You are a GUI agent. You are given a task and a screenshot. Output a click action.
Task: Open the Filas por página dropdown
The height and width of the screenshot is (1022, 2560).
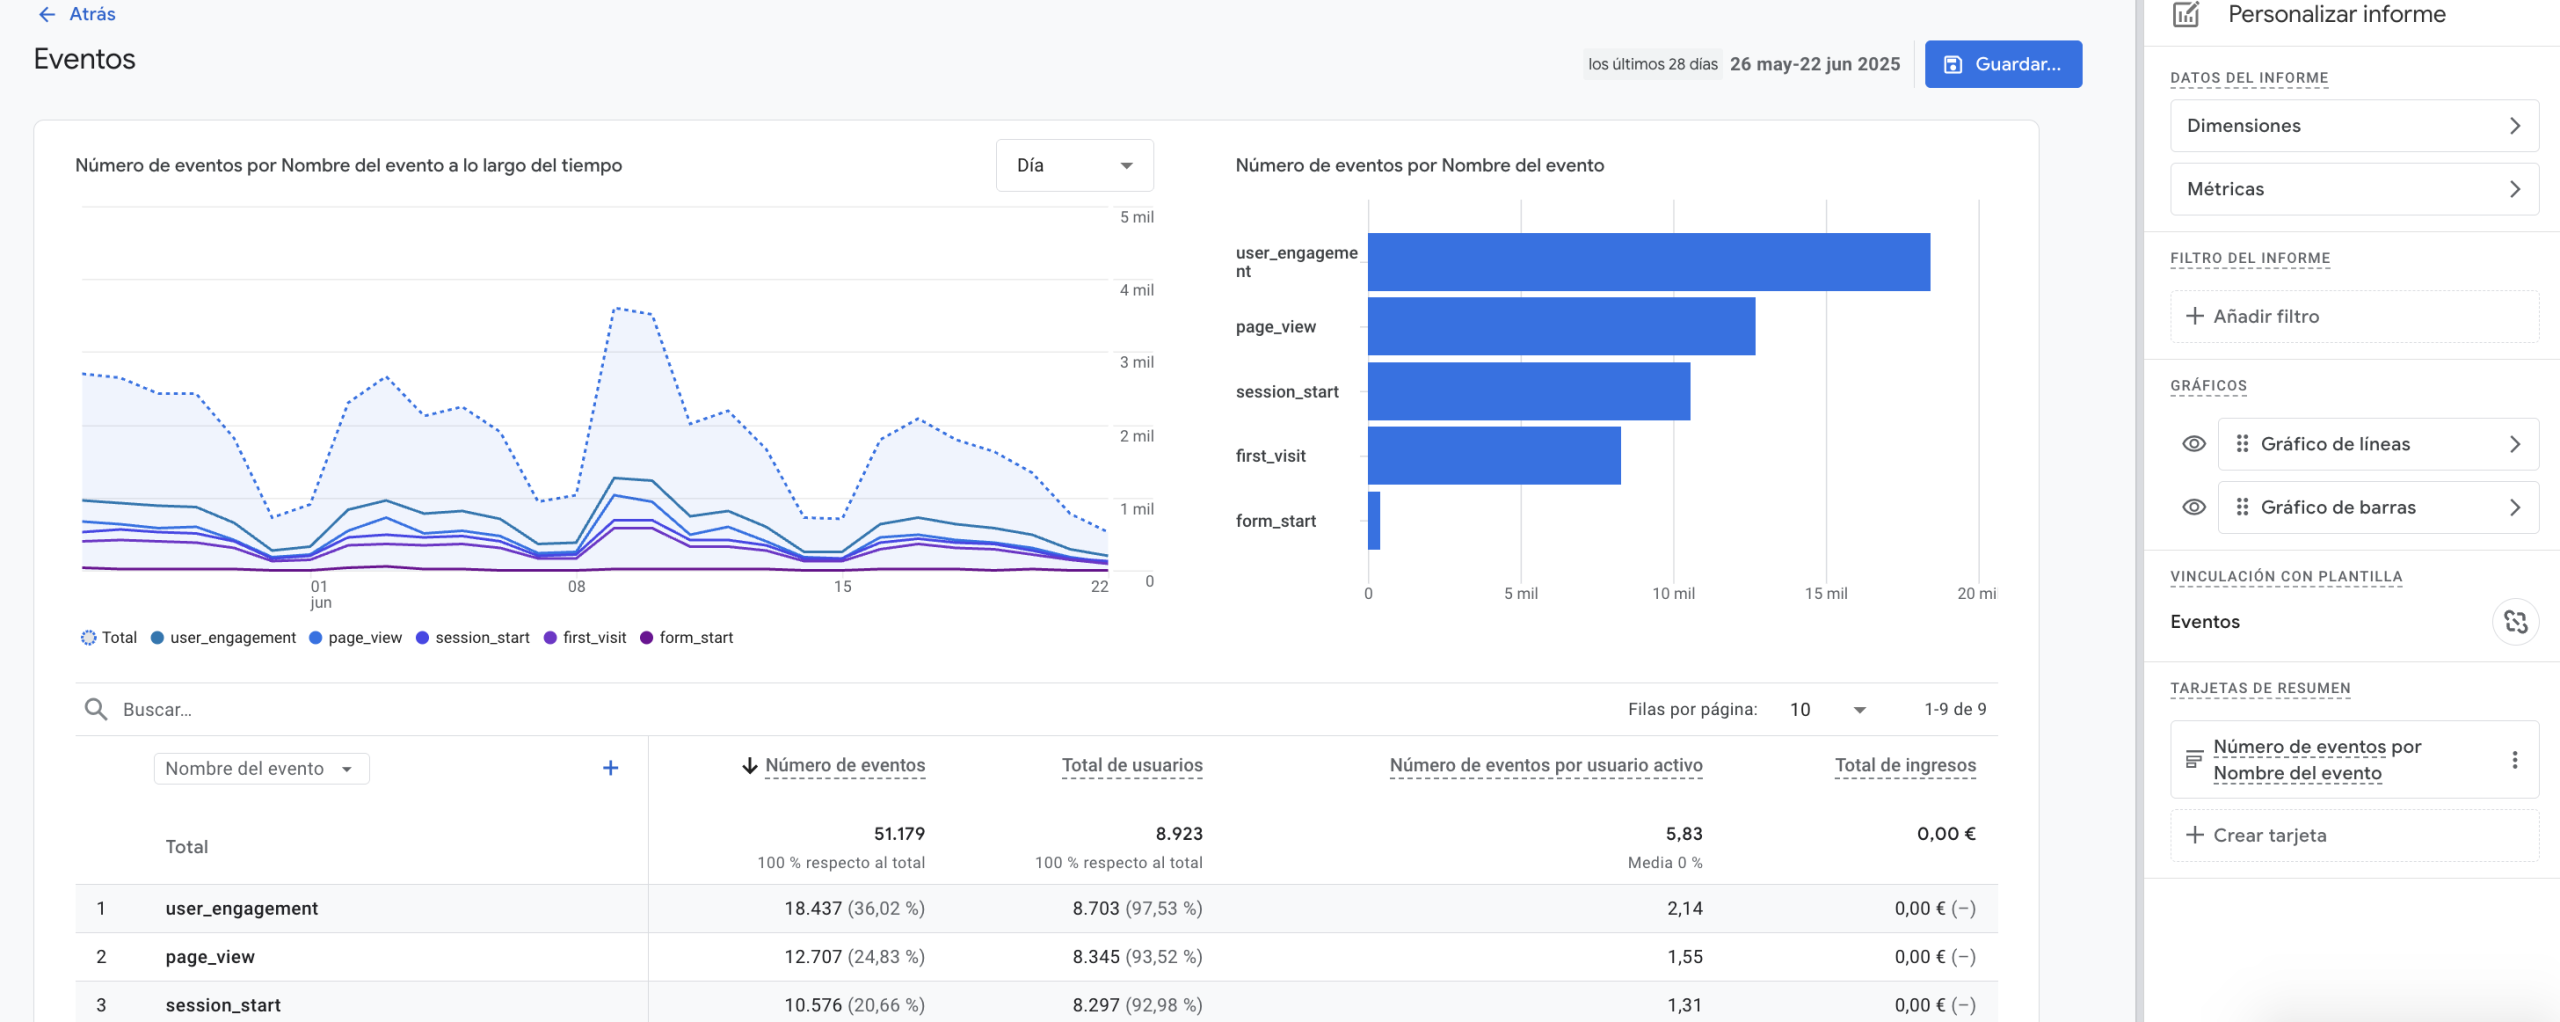pyautogui.click(x=1828, y=709)
